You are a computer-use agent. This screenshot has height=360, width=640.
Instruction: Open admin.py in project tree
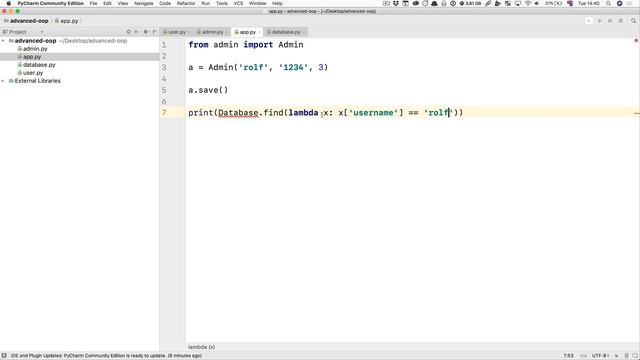[x=35, y=49]
